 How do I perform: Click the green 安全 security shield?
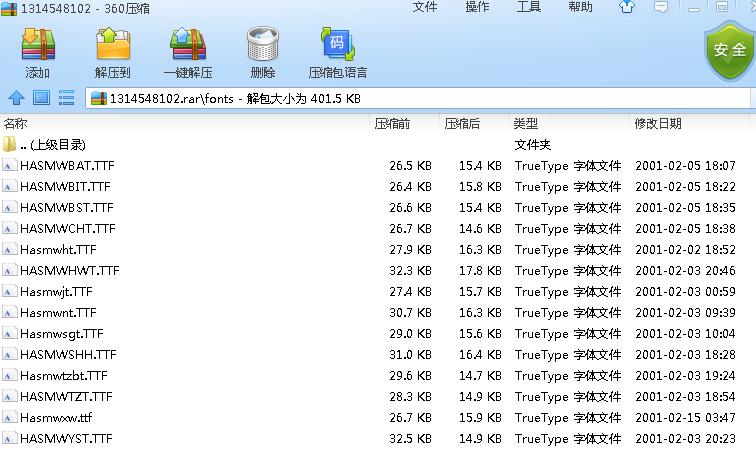tap(730, 50)
